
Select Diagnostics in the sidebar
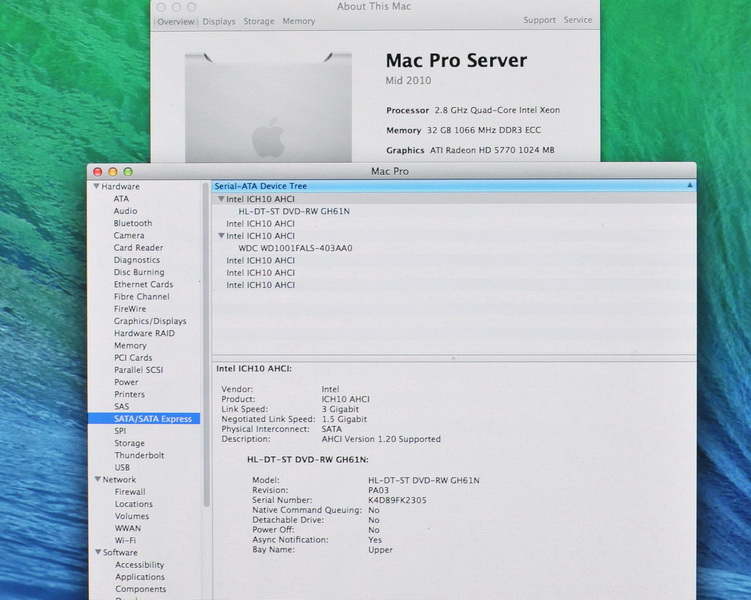point(137,260)
